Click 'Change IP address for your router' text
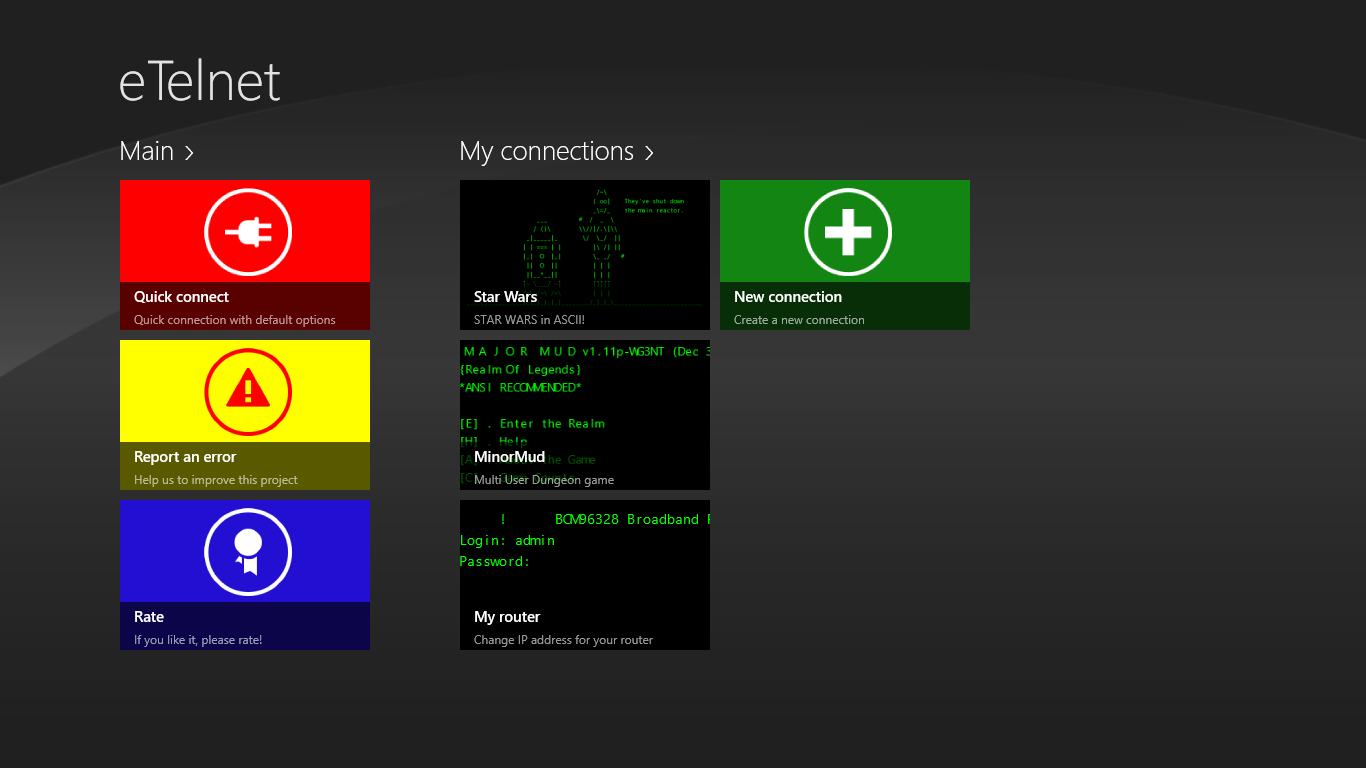 pos(563,640)
